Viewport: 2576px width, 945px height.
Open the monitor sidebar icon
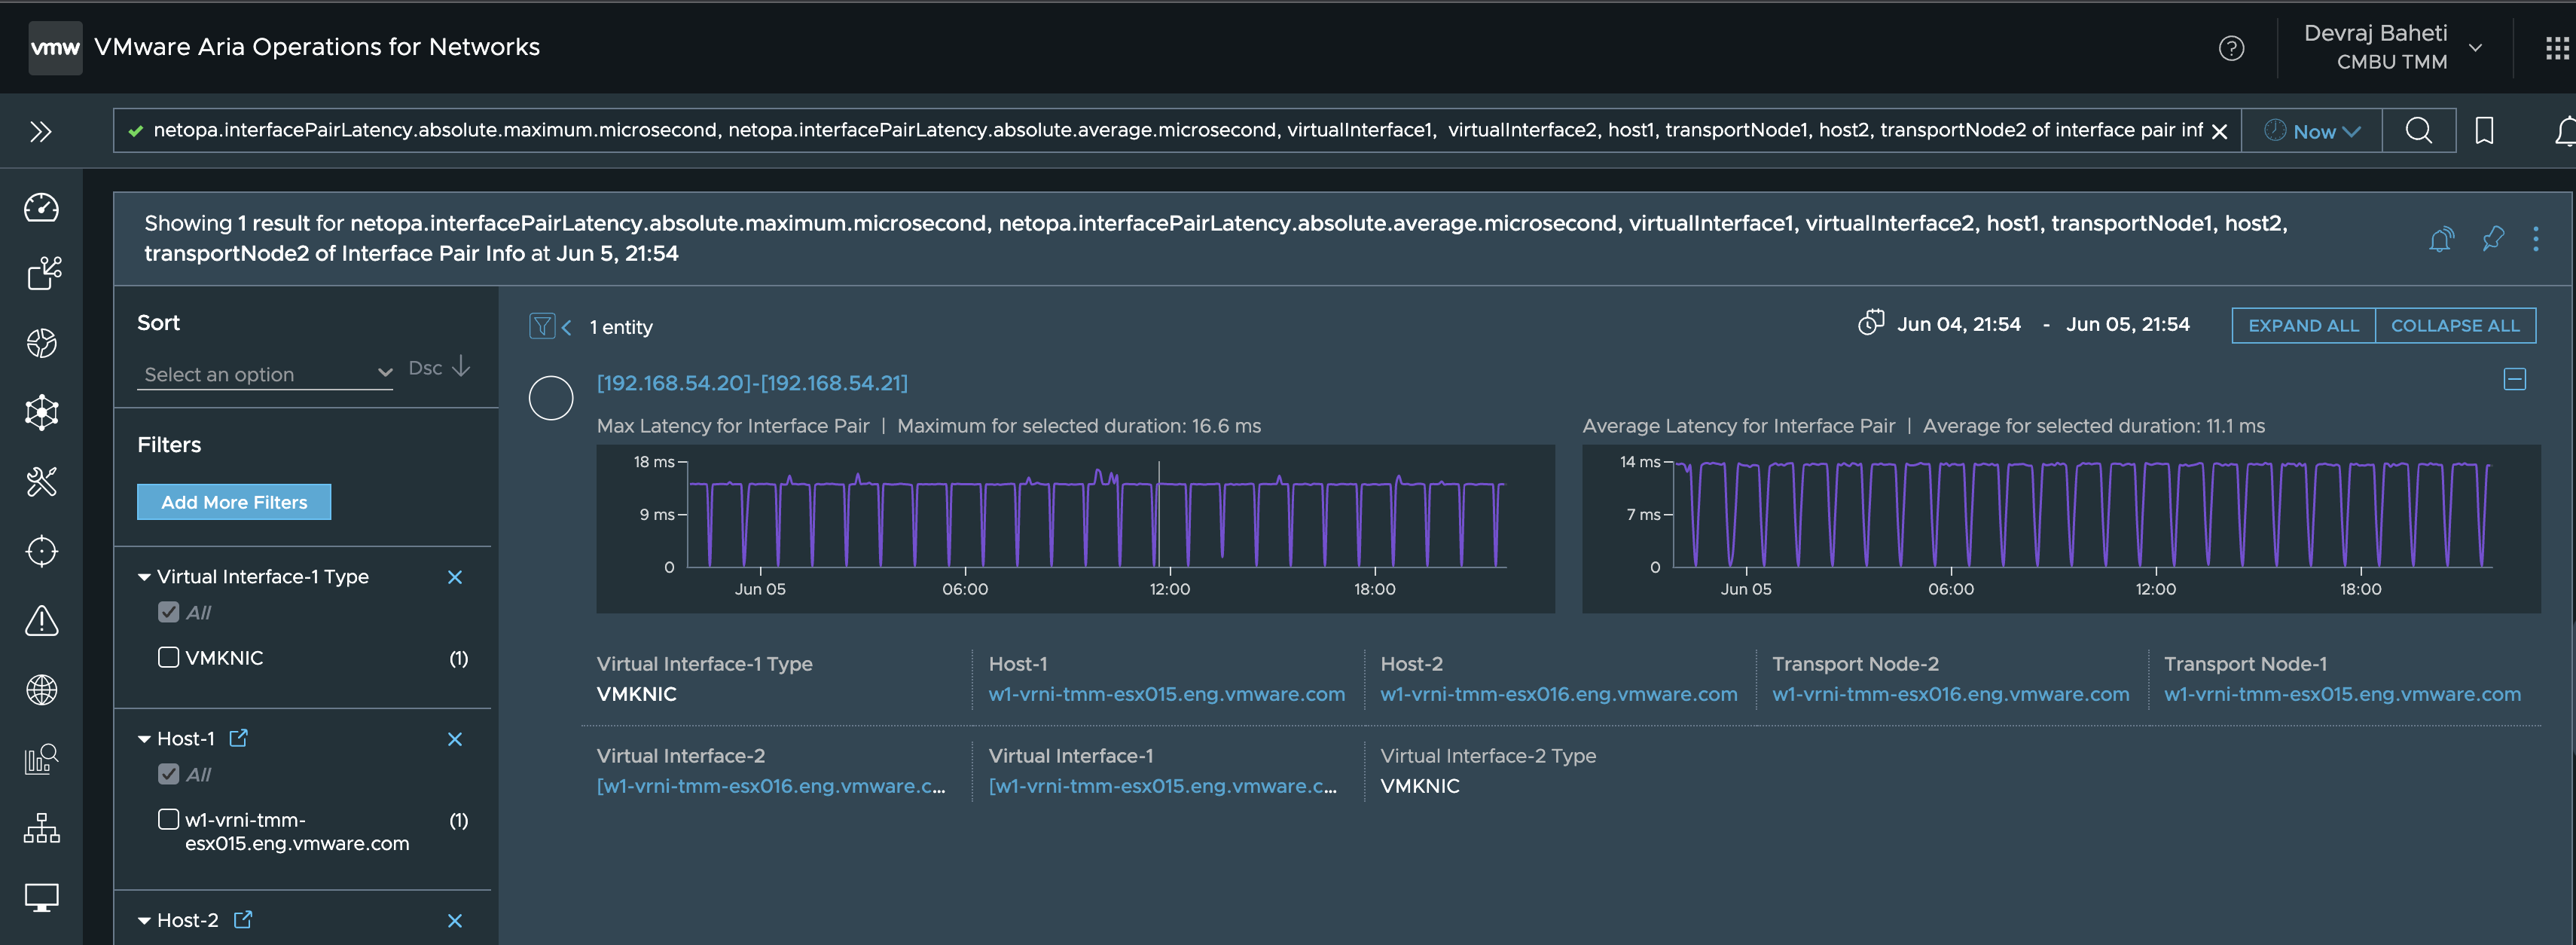tap(41, 897)
